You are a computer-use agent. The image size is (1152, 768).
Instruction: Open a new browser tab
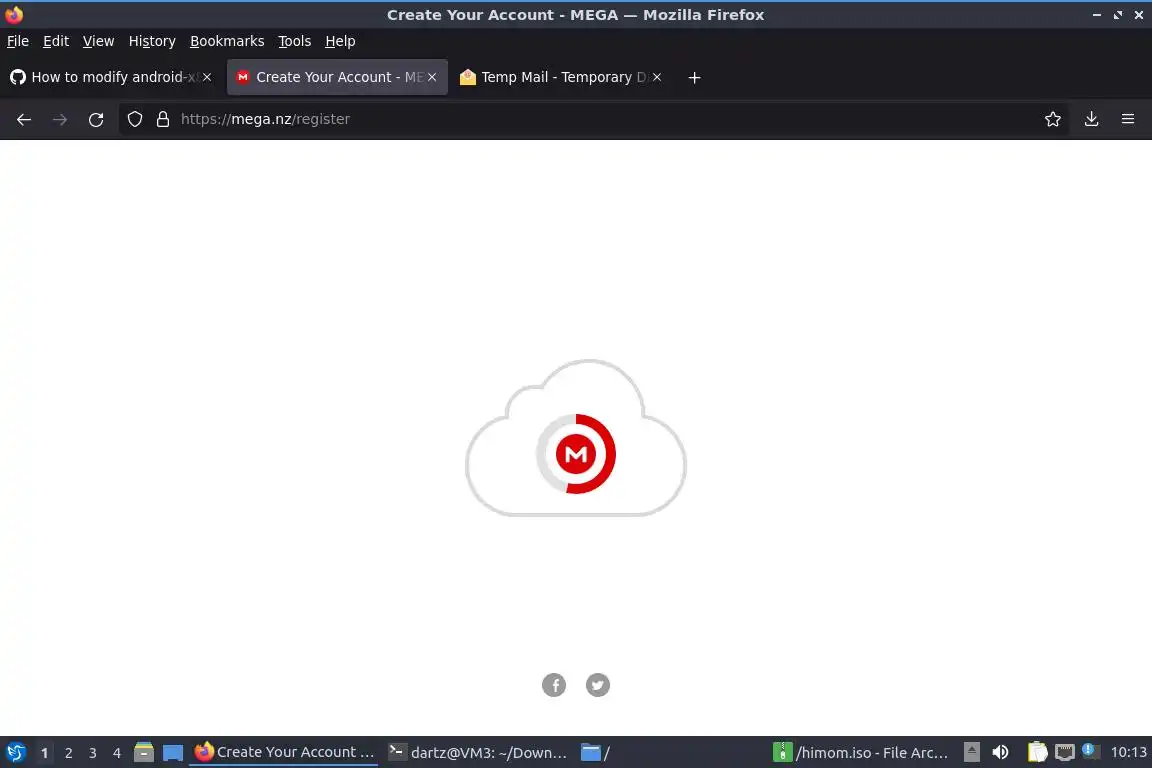coord(694,77)
